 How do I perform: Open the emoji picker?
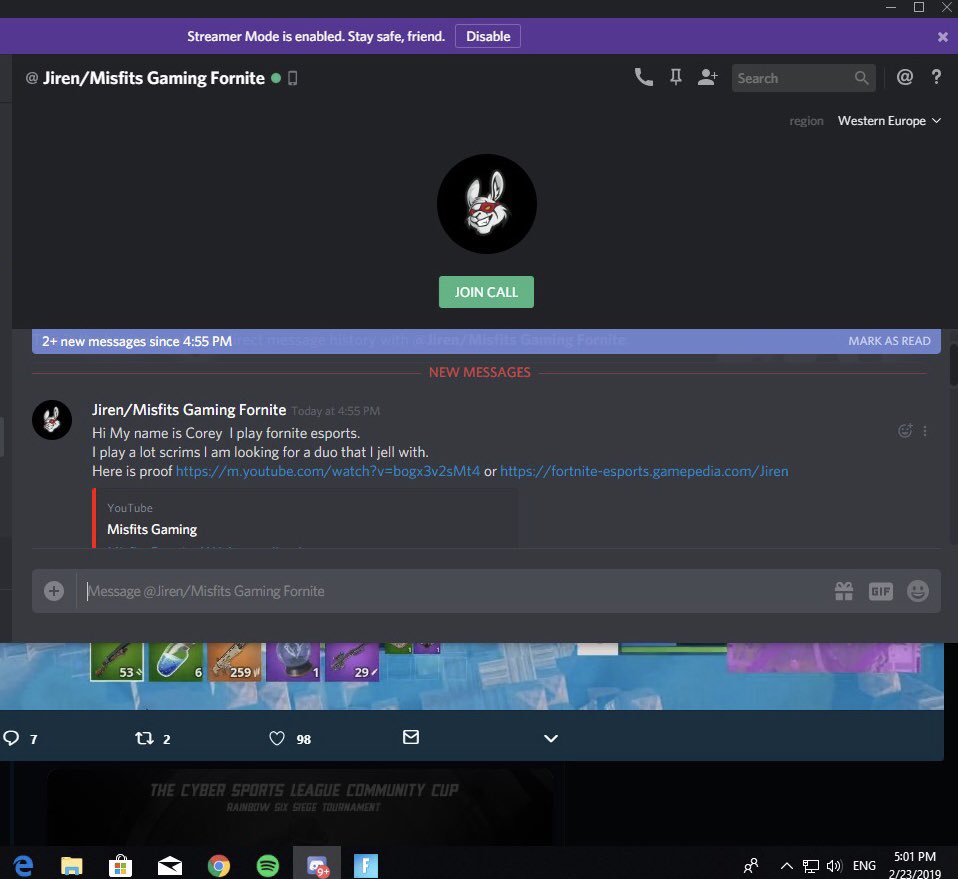(x=918, y=591)
